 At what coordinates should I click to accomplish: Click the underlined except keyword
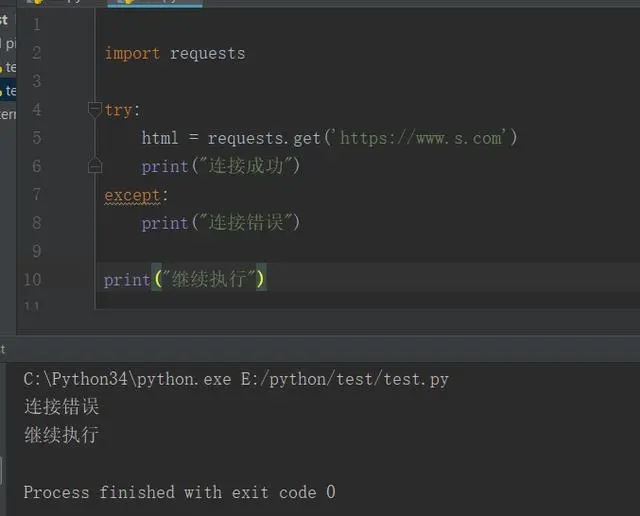coord(132,196)
